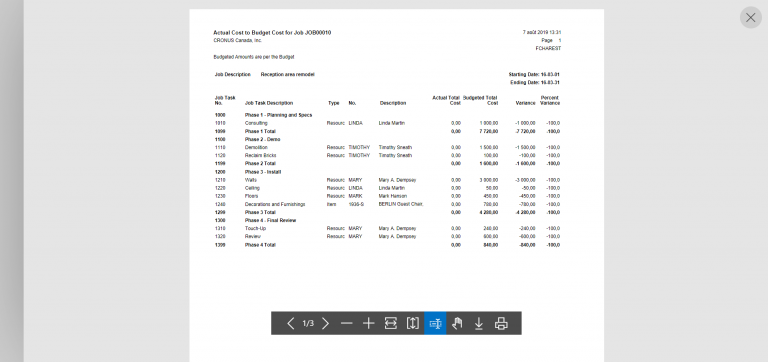
Task: Go to the previous page arrow
Action: tap(290, 323)
